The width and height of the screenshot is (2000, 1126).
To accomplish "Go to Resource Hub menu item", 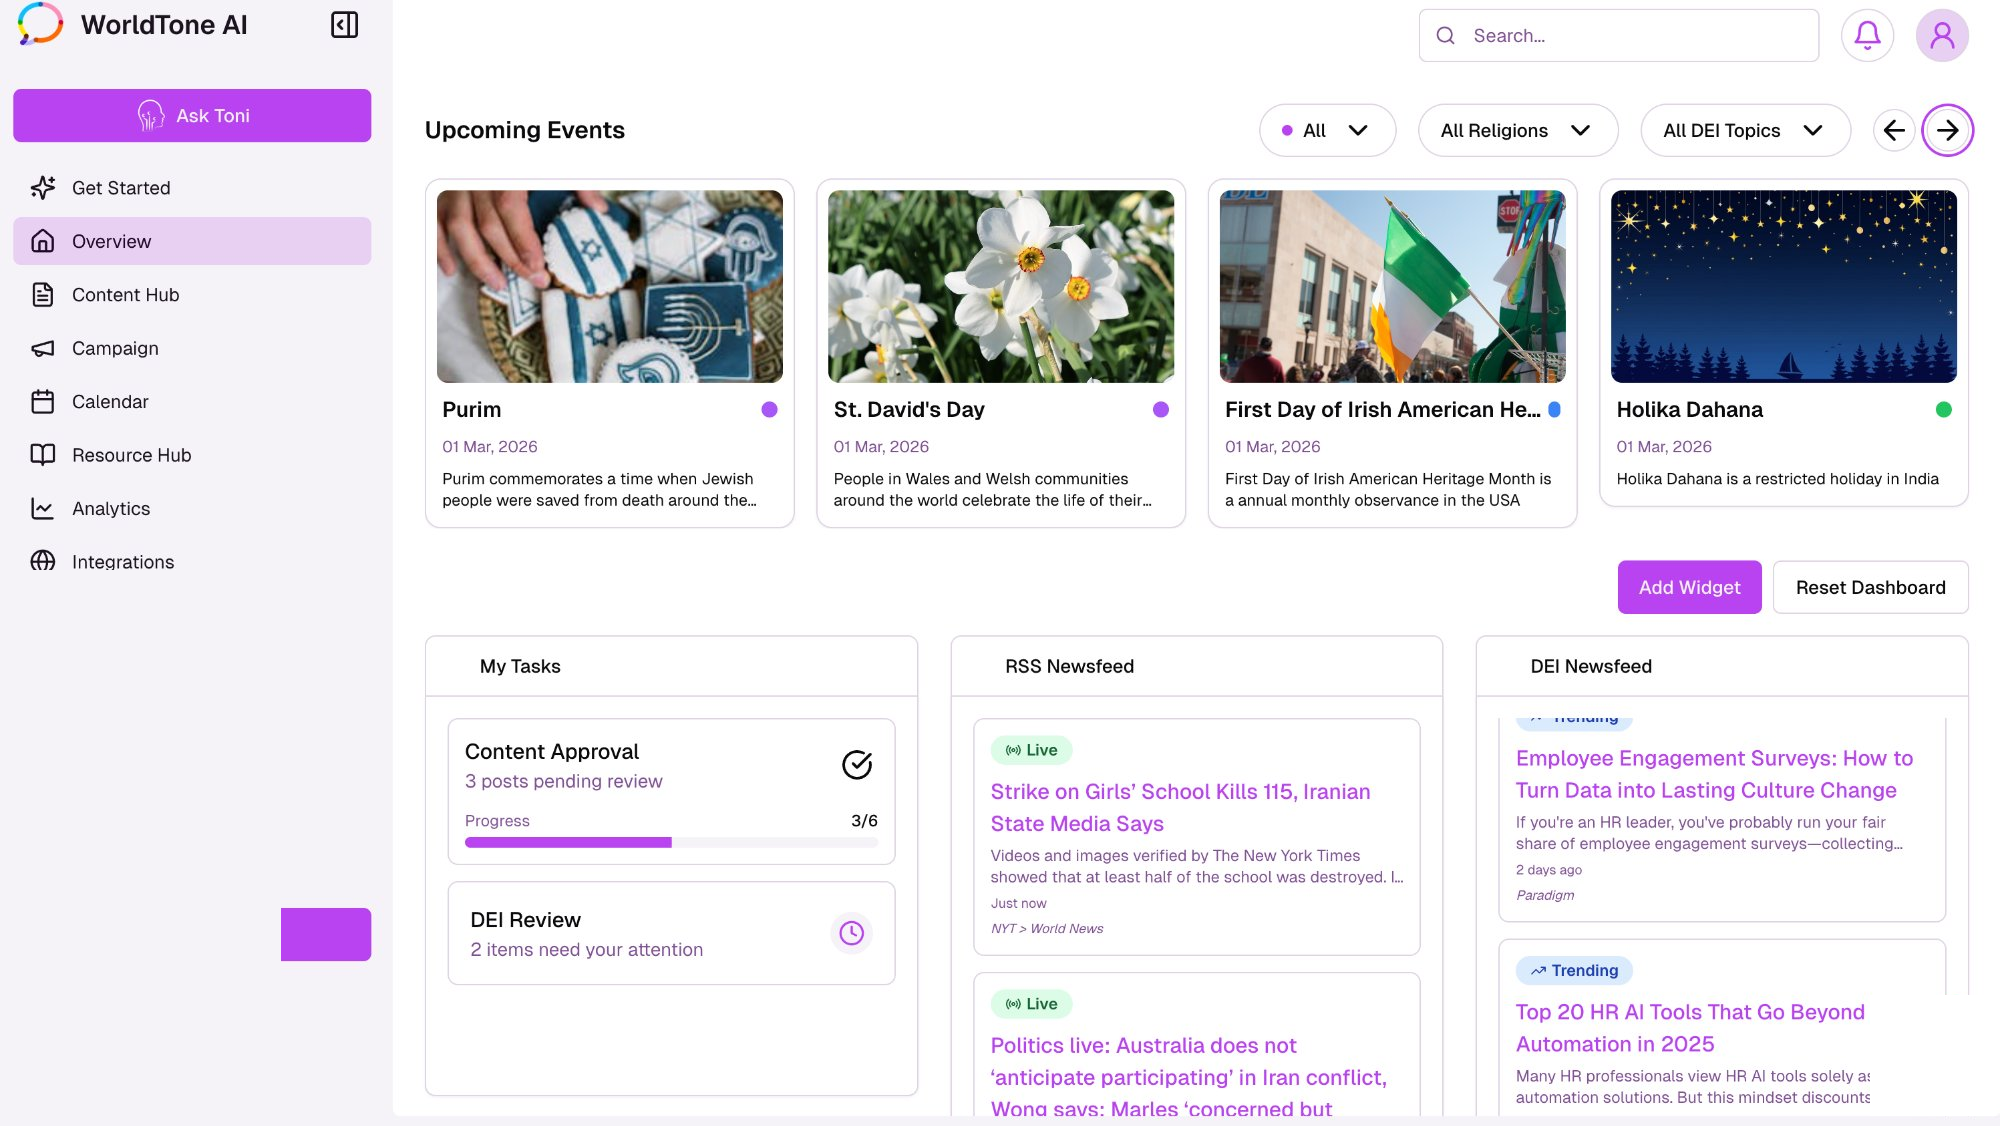I will (192, 455).
